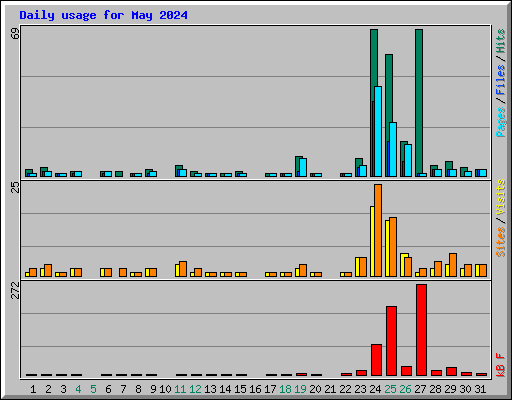Screen dimensions: 512x400
Task: Click the cyan pages bar for day 24
Action: pos(378,132)
